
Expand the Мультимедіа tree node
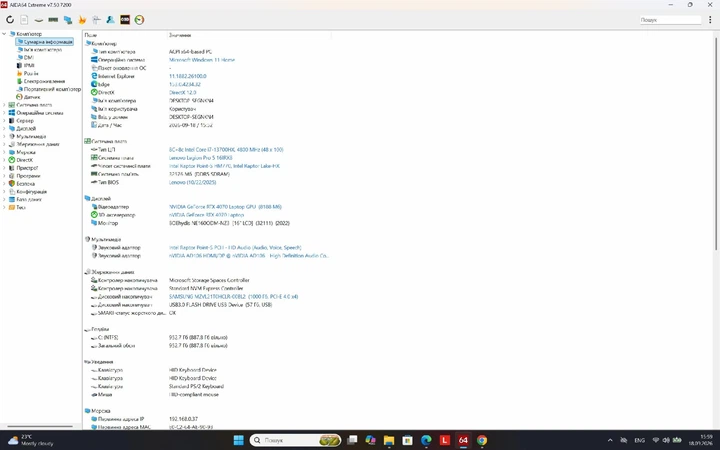4,136
